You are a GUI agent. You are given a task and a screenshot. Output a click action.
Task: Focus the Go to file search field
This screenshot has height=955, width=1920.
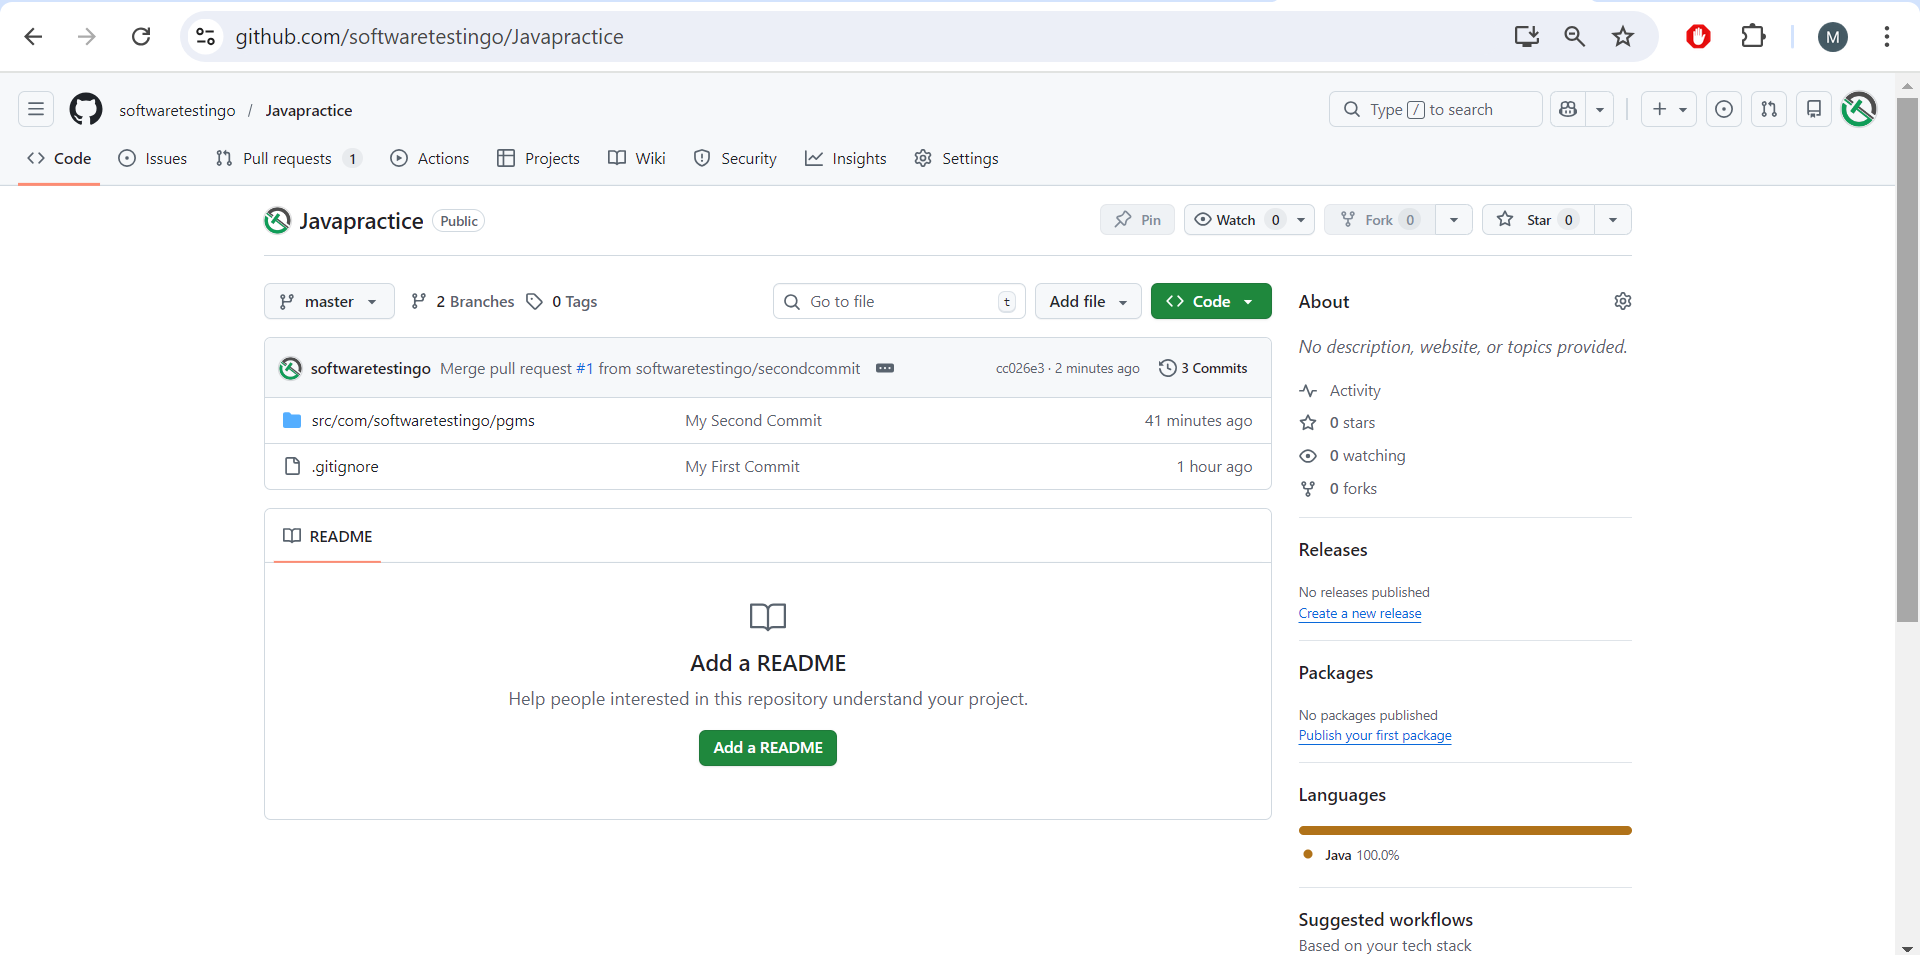pos(899,301)
